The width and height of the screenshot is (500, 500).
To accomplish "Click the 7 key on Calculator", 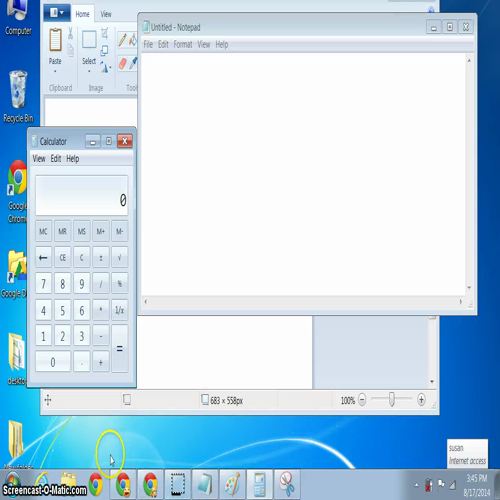I will (x=43, y=284).
